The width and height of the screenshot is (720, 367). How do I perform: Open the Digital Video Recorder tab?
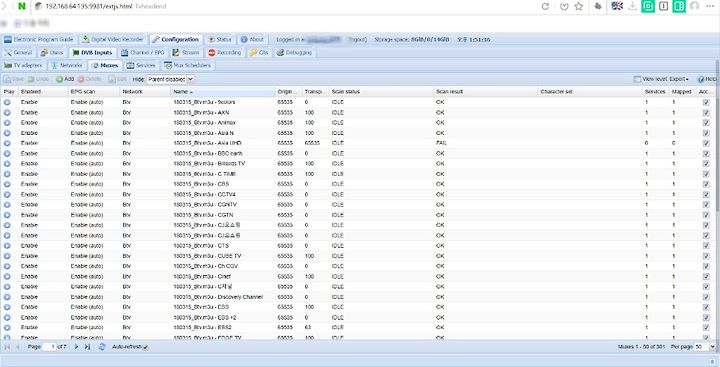coord(113,40)
